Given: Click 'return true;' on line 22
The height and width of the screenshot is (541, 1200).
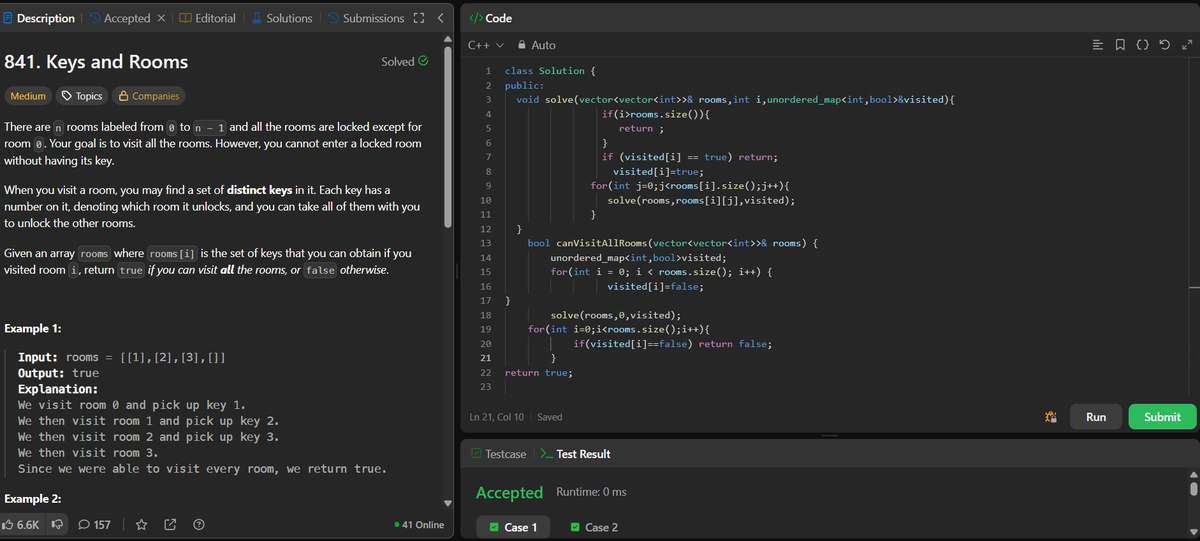Looking at the screenshot, I should pyautogui.click(x=539, y=373).
